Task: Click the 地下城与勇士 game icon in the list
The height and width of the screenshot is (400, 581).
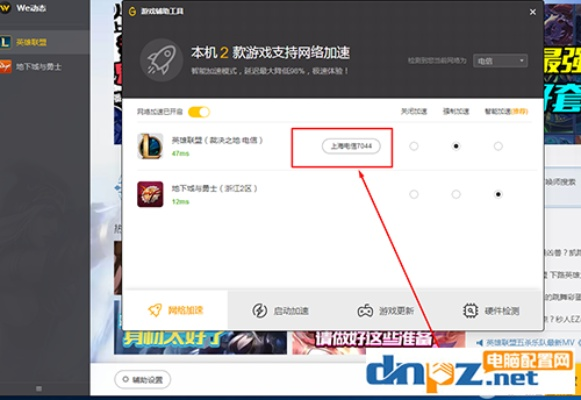Action: coord(150,194)
